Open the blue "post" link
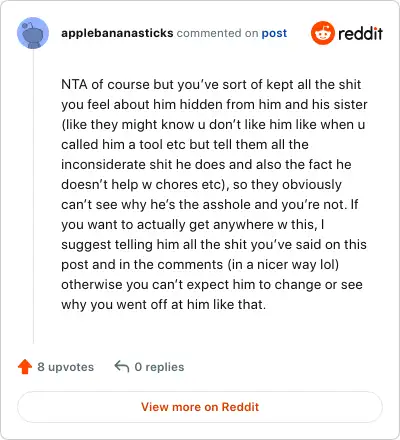The height and width of the screenshot is (440, 400). coord(274,33)
